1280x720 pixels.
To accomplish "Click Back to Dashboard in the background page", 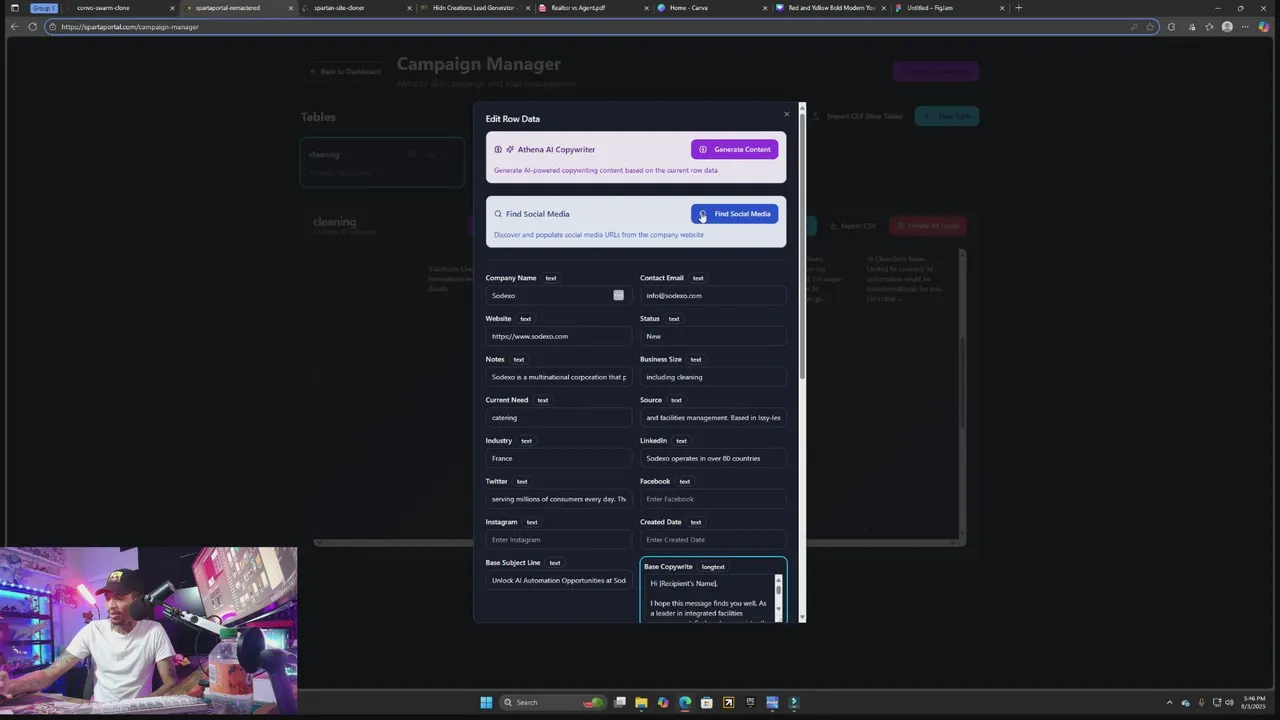I will (345, 72).
